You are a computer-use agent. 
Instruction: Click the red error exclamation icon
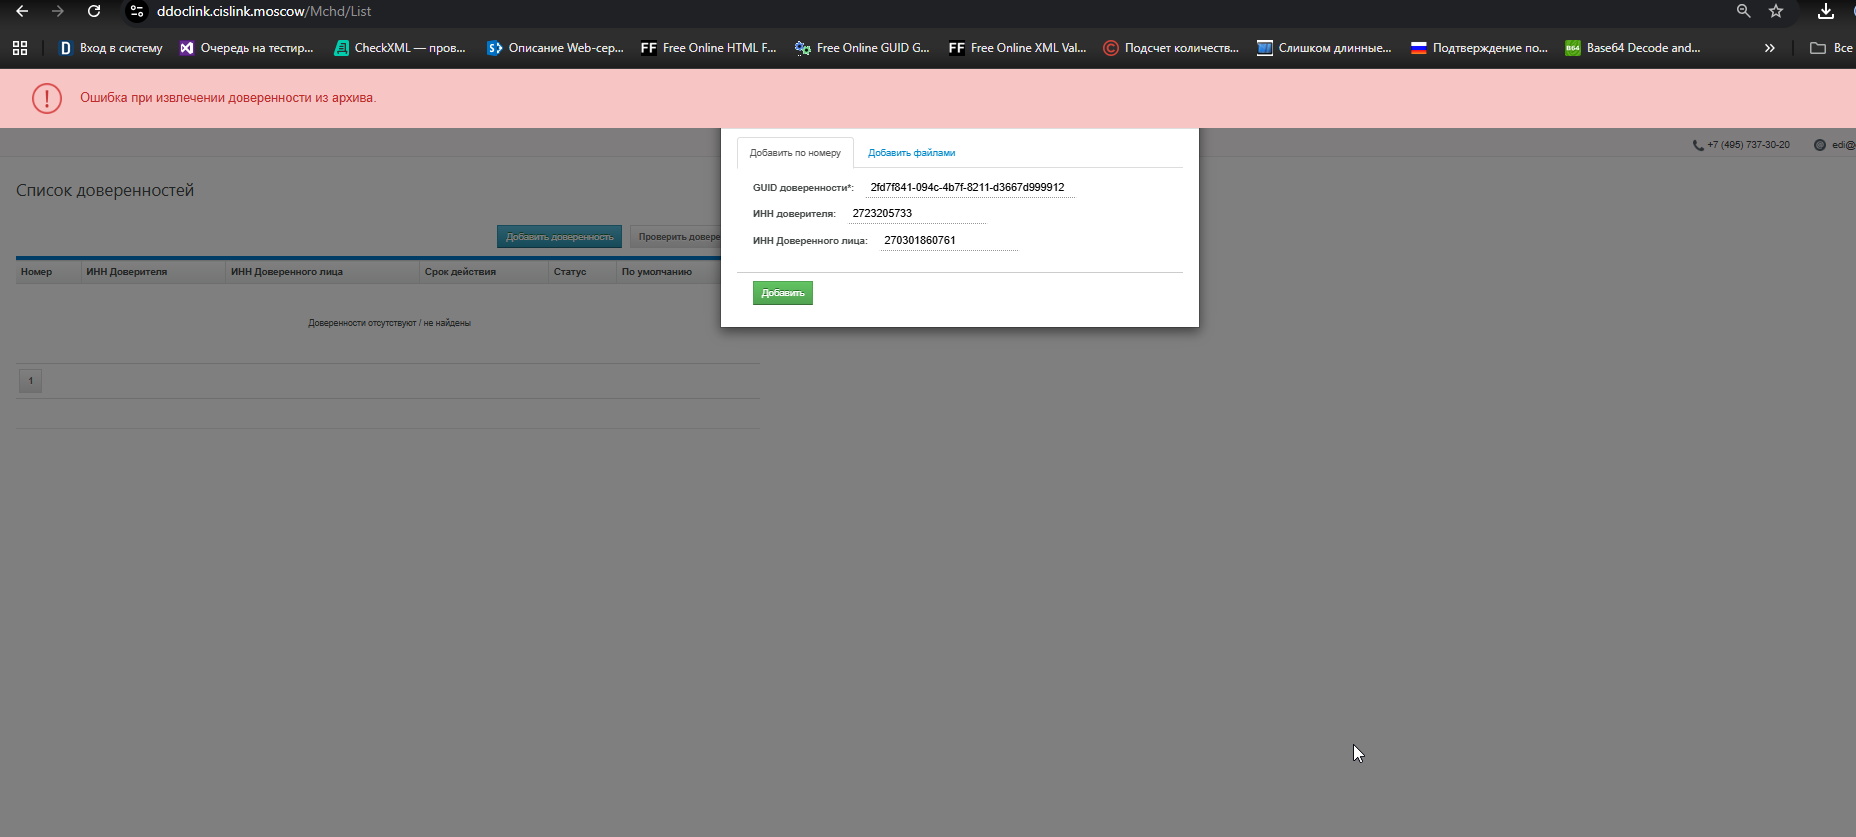click(47, 98)
